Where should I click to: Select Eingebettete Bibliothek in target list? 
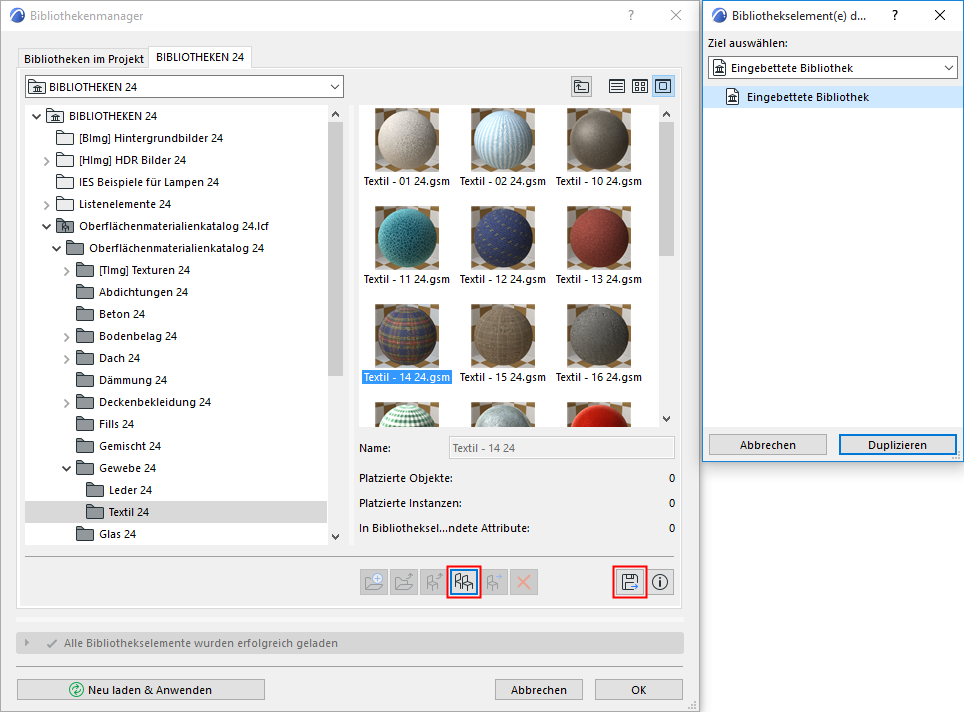click(833, 97)
